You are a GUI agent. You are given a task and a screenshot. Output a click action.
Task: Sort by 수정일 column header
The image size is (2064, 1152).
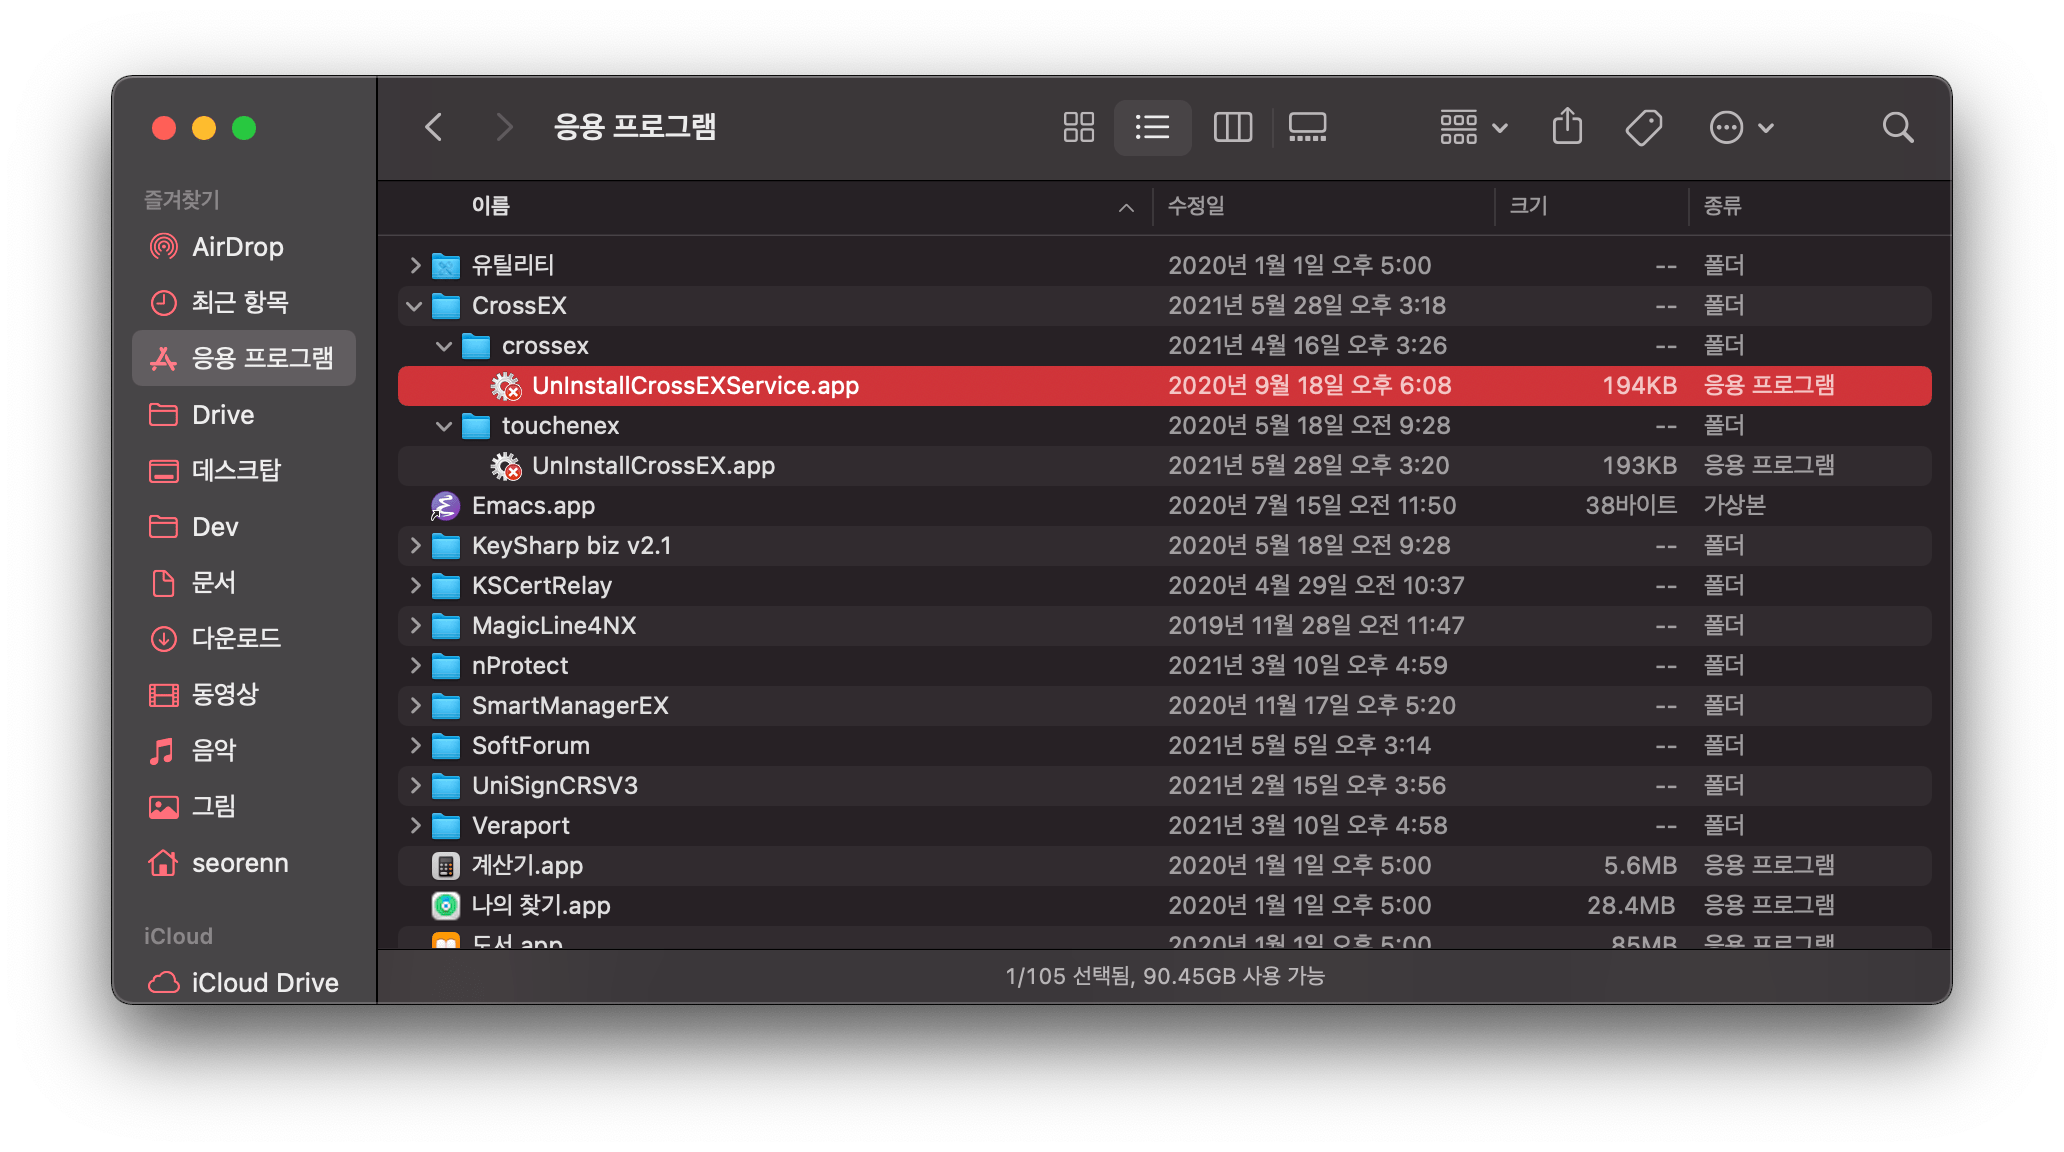(1196, 206)
